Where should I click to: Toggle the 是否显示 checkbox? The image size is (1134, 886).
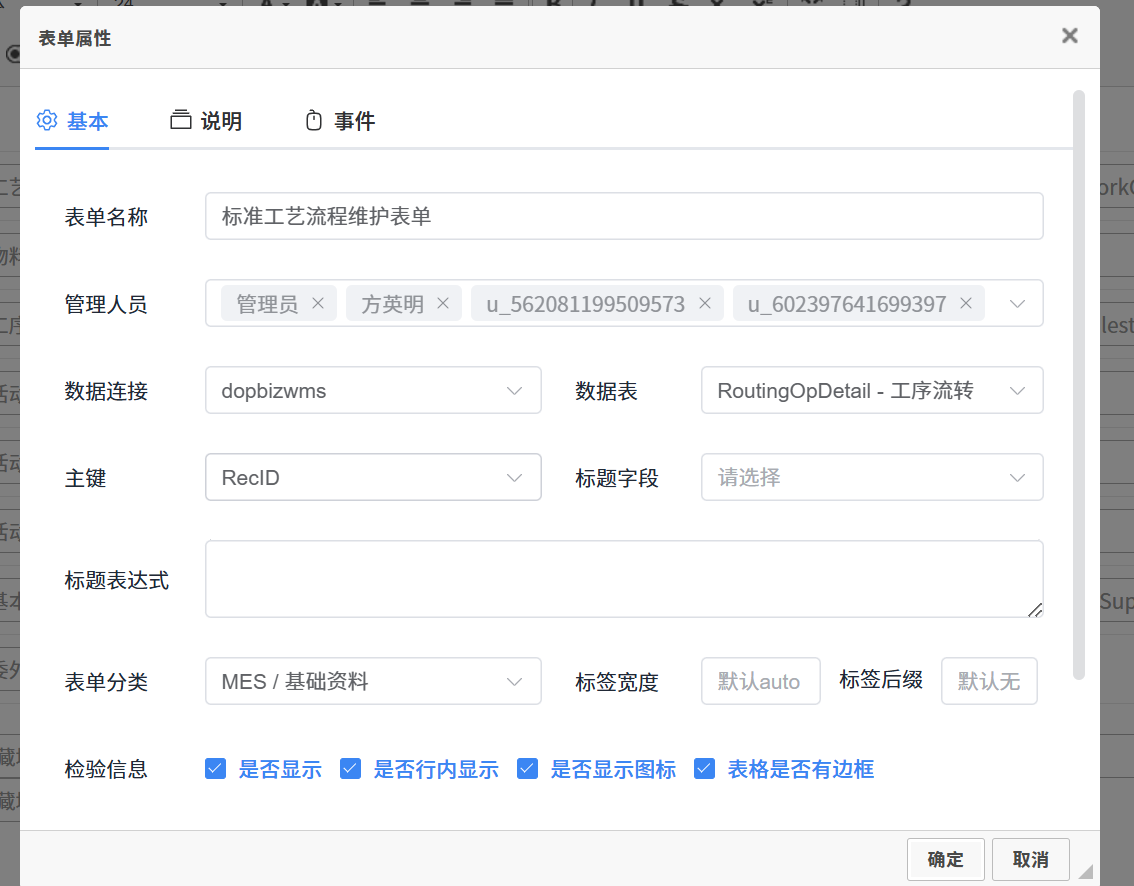point(215,769)
